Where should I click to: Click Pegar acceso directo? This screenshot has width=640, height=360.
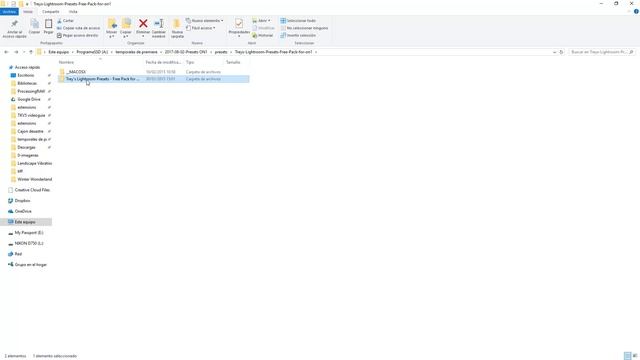click(78, 36)
